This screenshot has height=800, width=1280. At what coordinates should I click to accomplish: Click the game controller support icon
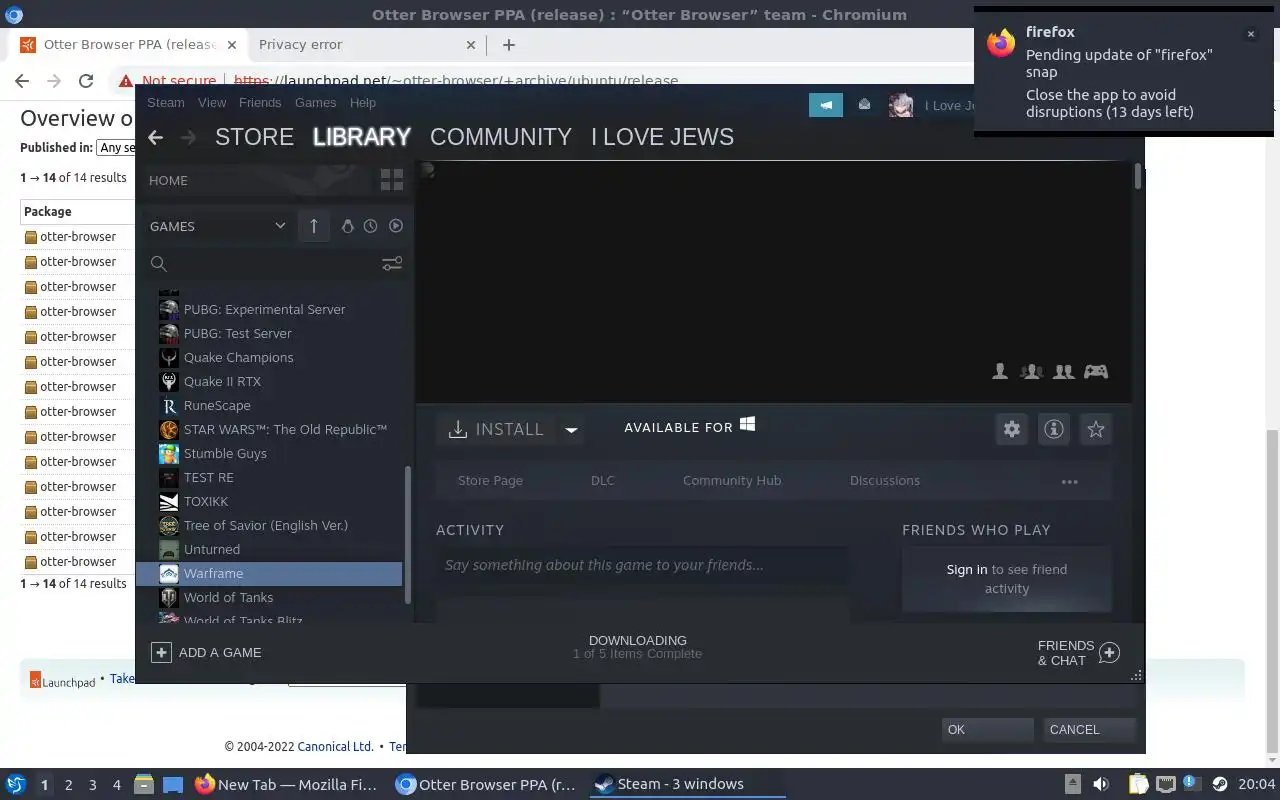pyautogui.click(x=1096, y=371)
